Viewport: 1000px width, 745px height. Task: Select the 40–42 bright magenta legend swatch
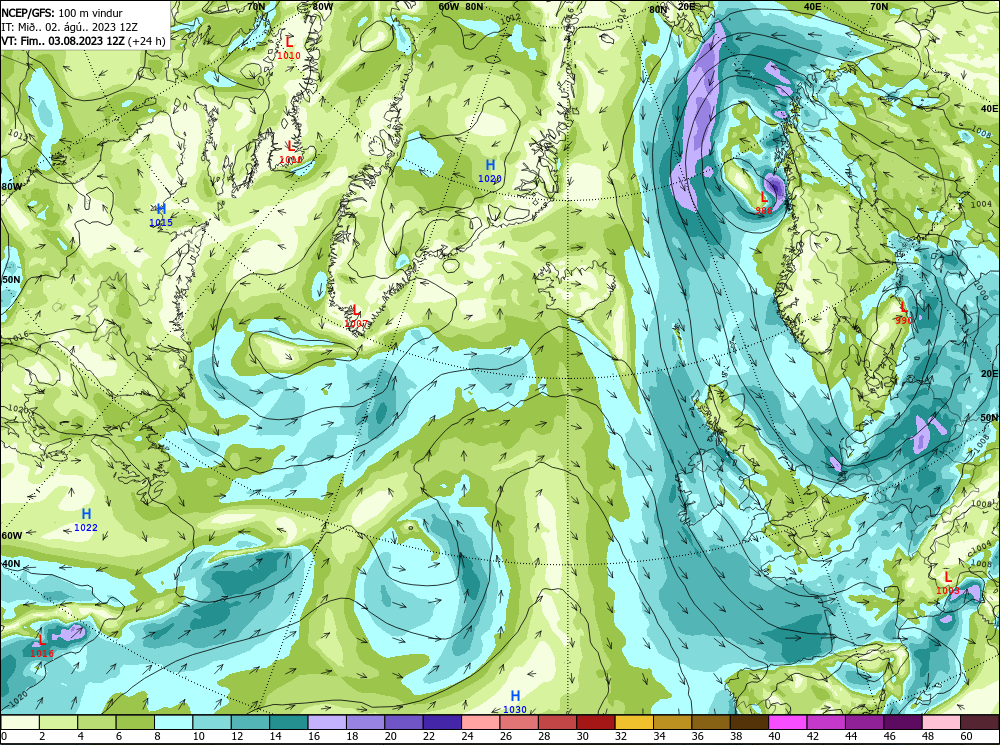tap(787, 722)
